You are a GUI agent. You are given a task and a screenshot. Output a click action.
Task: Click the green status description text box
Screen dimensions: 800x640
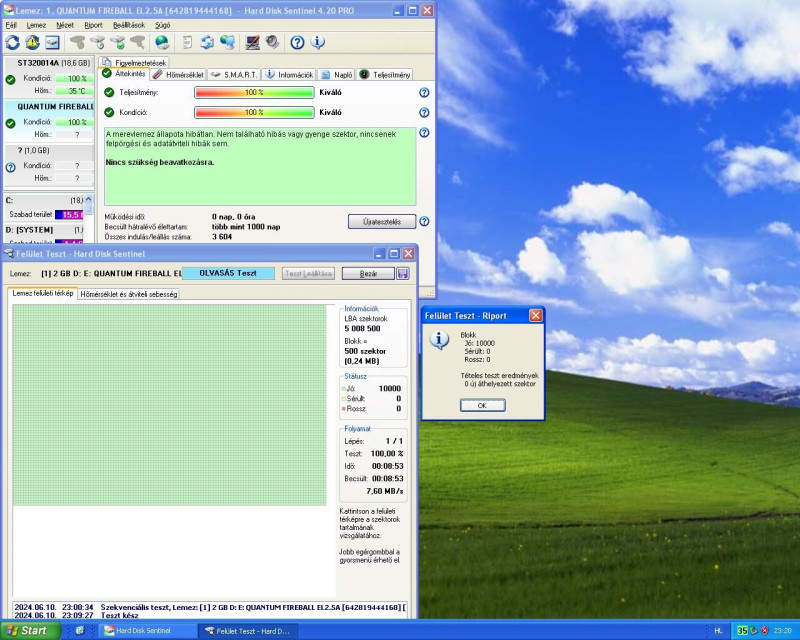click(x=260, y=166)
